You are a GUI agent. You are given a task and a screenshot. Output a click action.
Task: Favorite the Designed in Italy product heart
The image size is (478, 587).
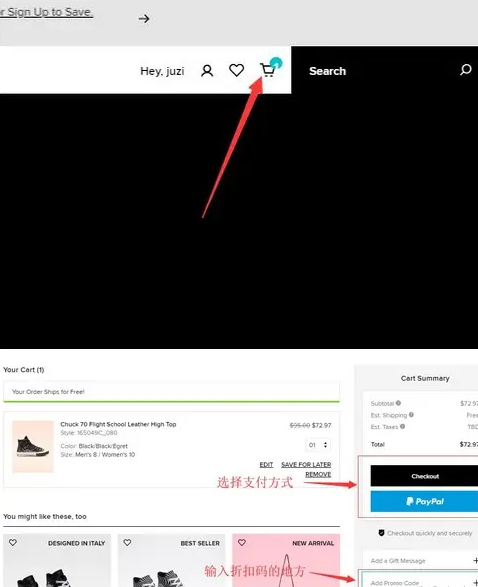pos(13,542)
